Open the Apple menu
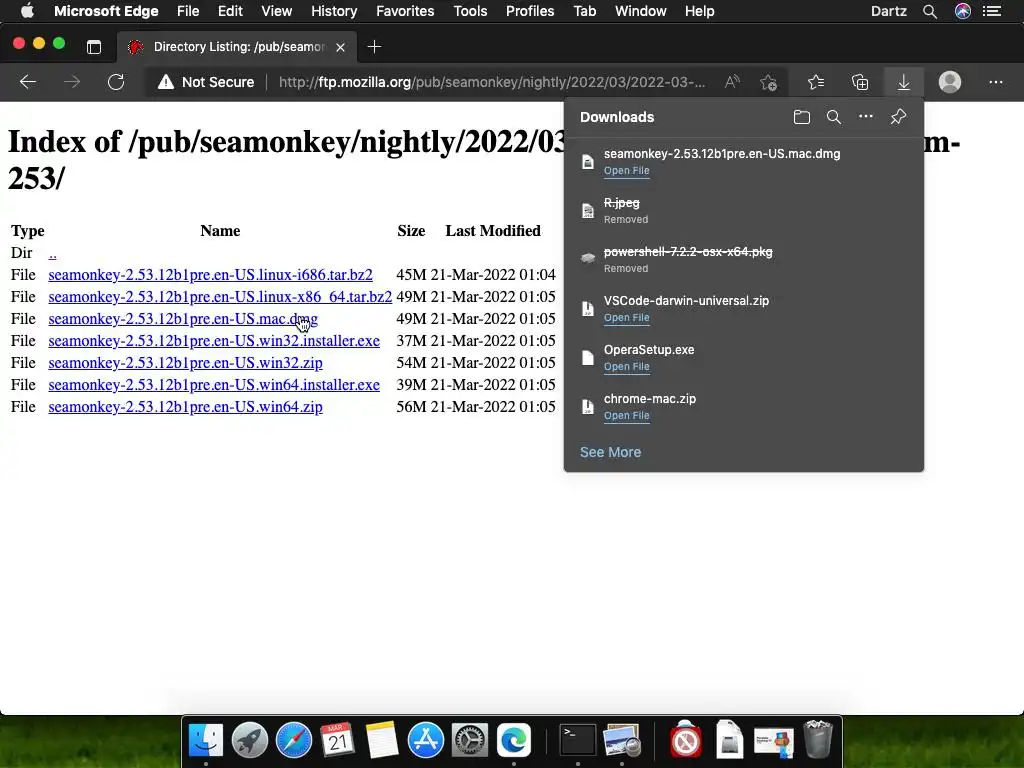Image resolution: width=1024 pixels, height=768 pixels. tap(27, 11)
